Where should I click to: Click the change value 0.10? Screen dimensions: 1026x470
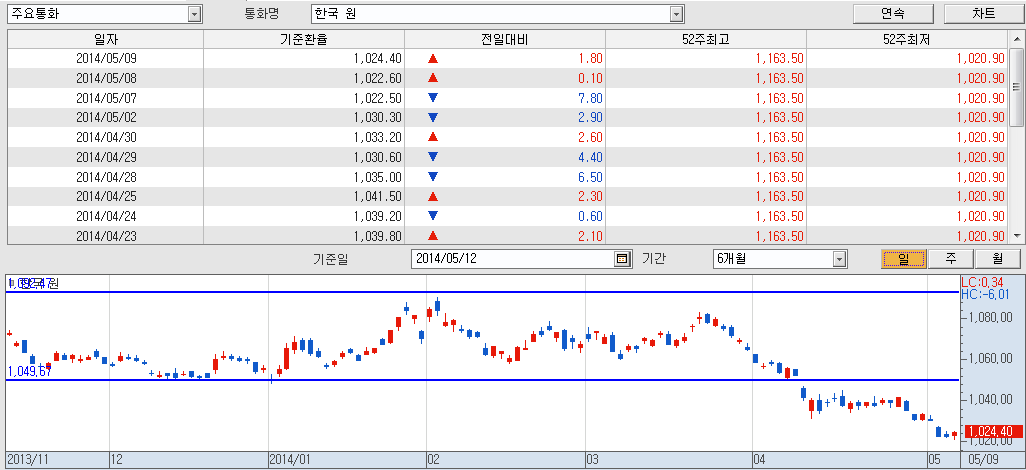click(x=590, y=78)
